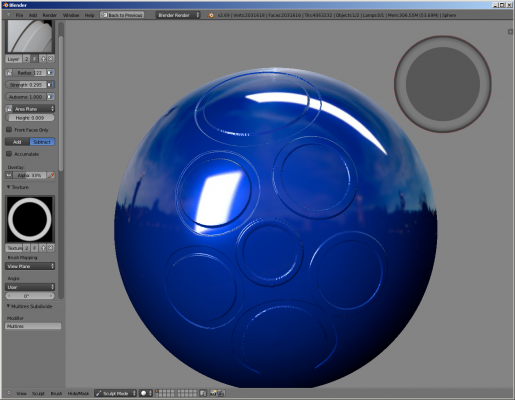This screenshot has width=515, height=400.
Task: Click the angle 0° value field
Action: [x=30, y=296]
